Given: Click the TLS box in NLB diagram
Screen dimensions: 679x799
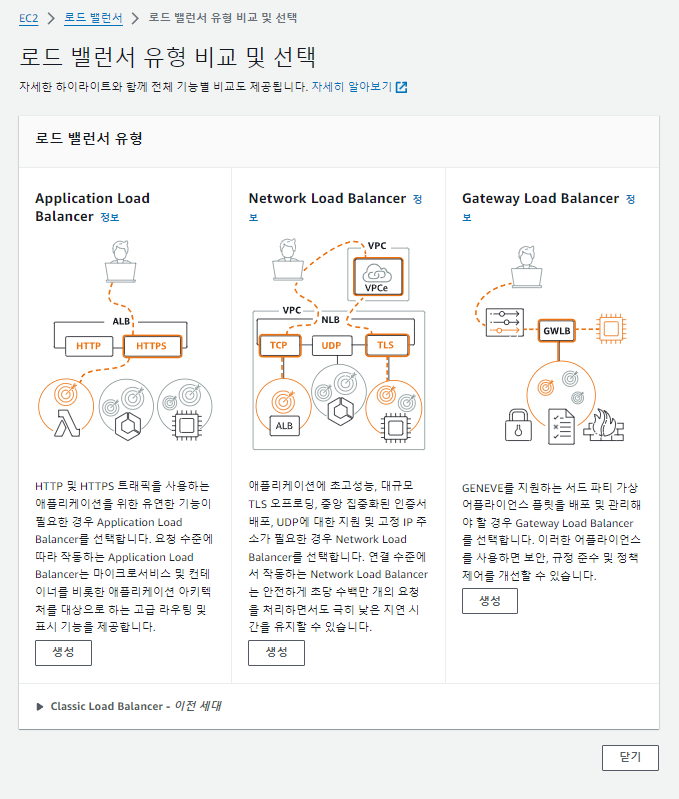Looking at the screenshot, I should pyautogui.click(x=386, y=345).
